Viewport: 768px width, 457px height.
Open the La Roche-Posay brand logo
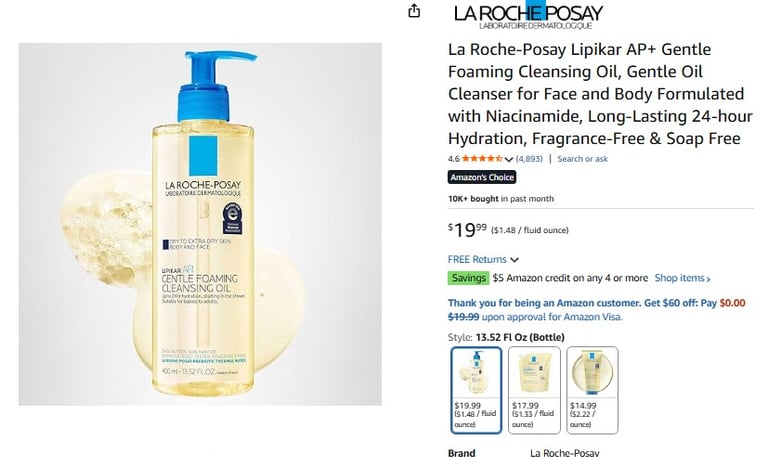pyautogui.click(x=528, y=15)
